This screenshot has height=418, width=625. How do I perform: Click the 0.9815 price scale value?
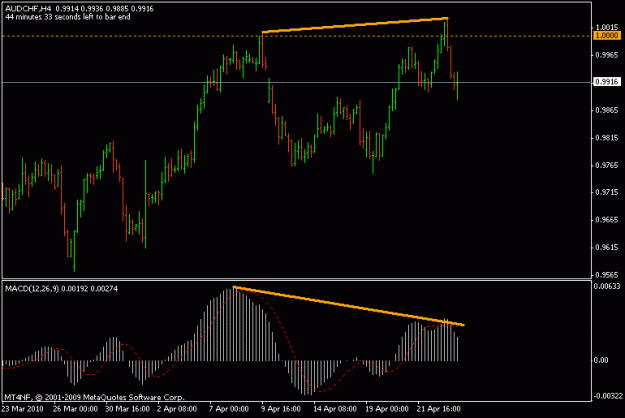pos(607,138)
